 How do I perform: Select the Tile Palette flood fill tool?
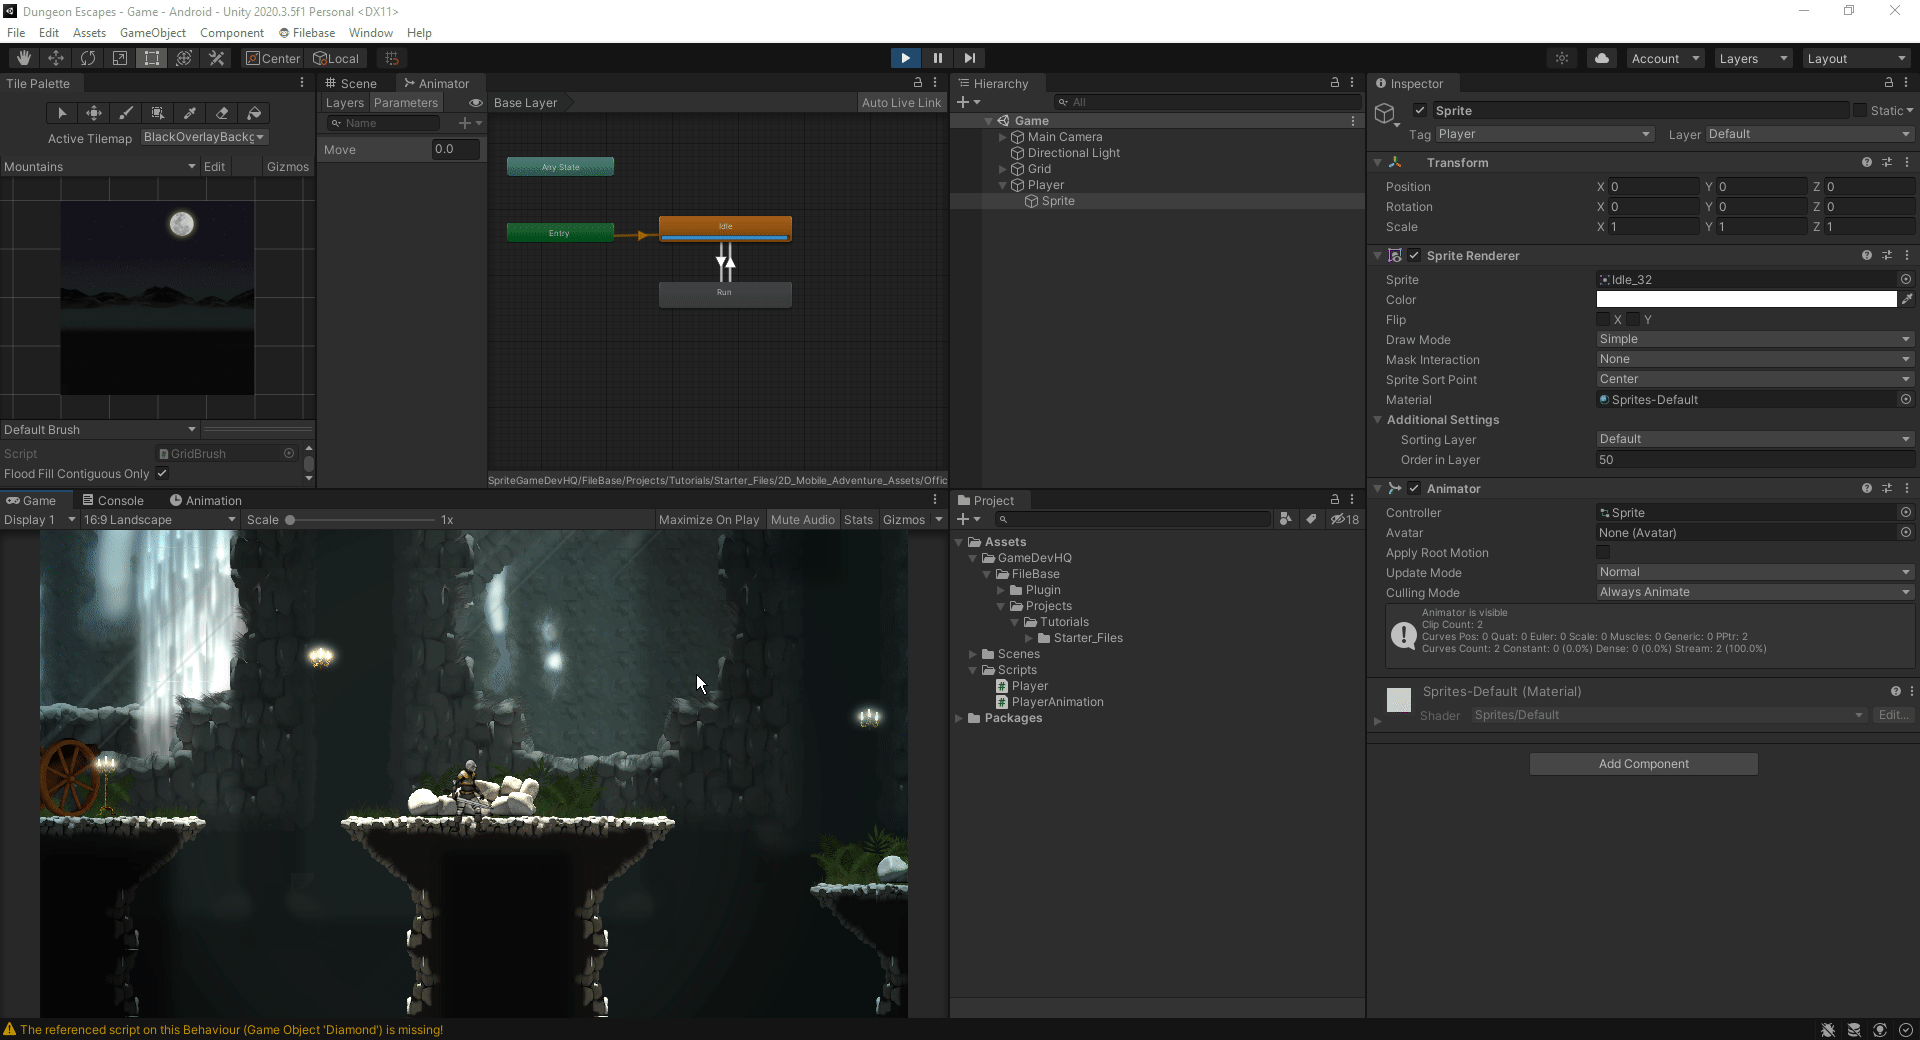coord(254,113)
